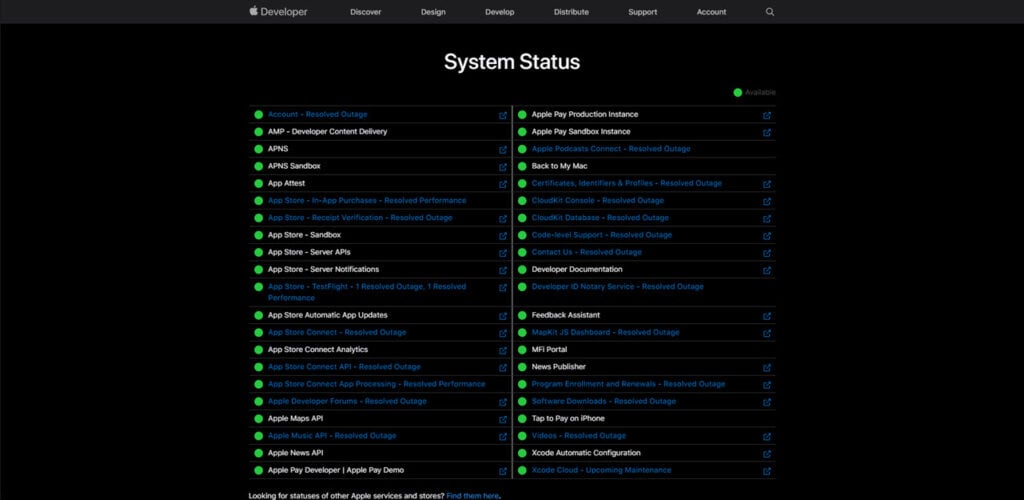
Task: Open the Discover menu in the navigation bar
Action: tap(366, 12)
